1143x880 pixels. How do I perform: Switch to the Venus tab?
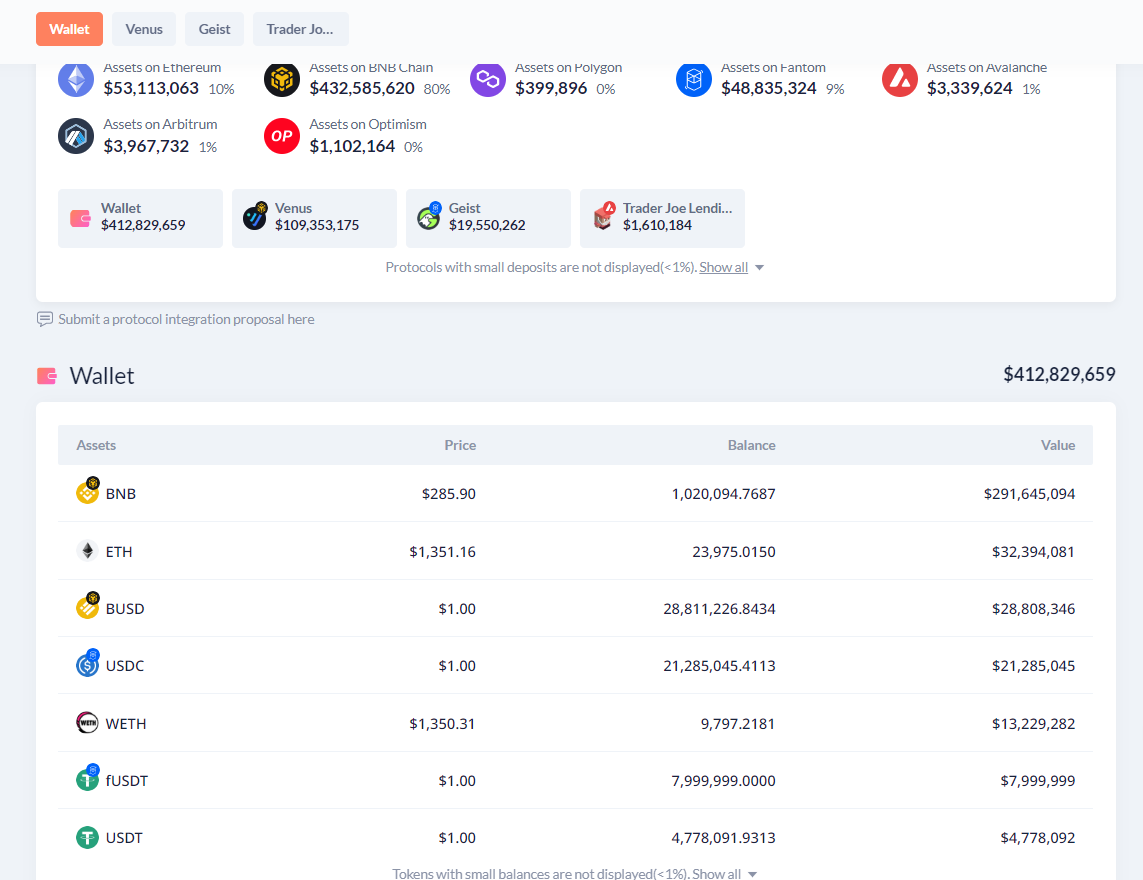click(x=144, y=29)
